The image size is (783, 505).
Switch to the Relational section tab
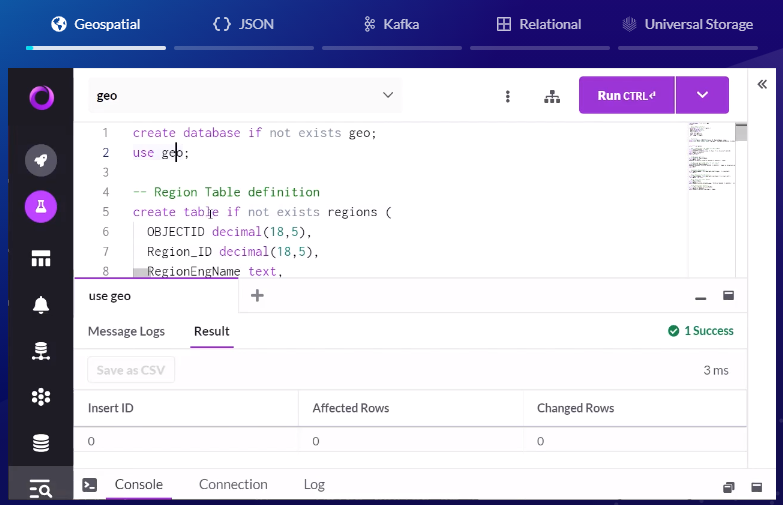pos(540,25)
